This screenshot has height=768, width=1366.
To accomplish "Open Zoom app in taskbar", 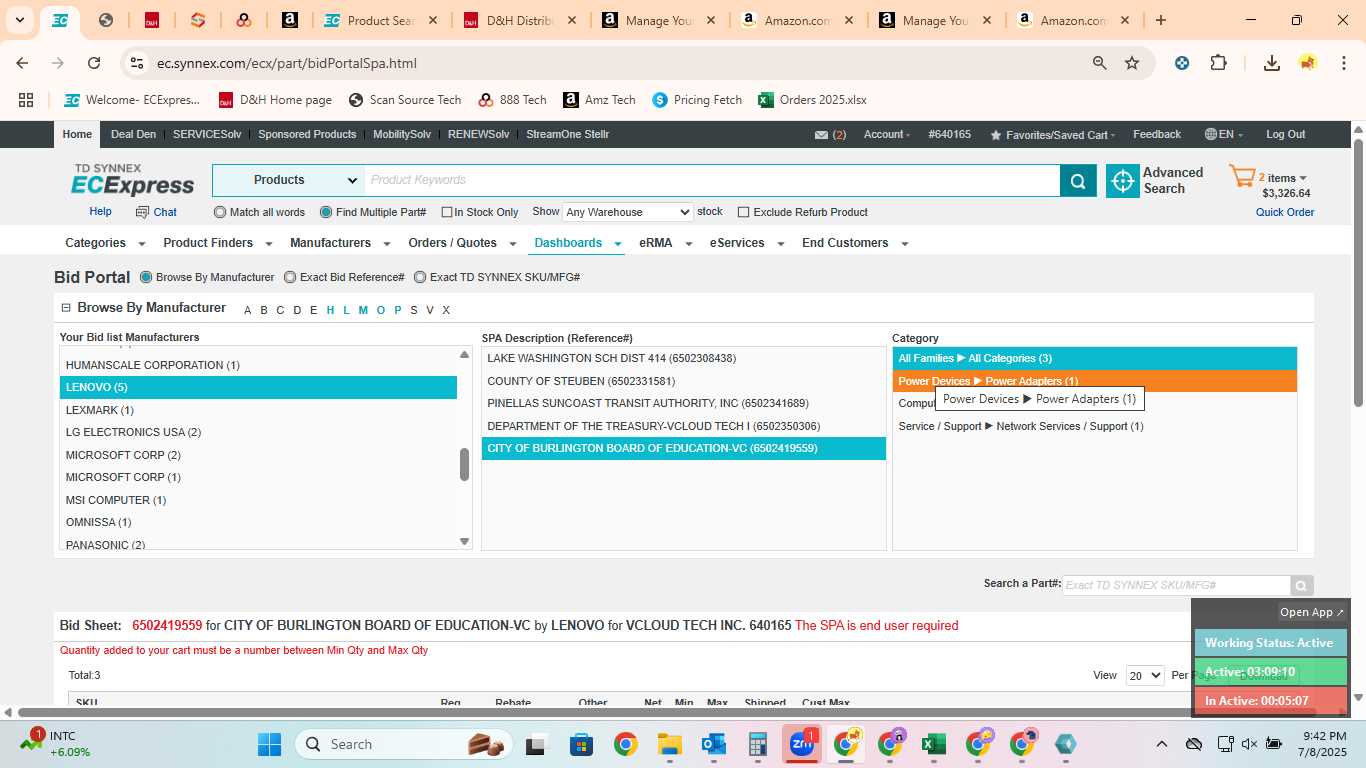I will 802,744.
